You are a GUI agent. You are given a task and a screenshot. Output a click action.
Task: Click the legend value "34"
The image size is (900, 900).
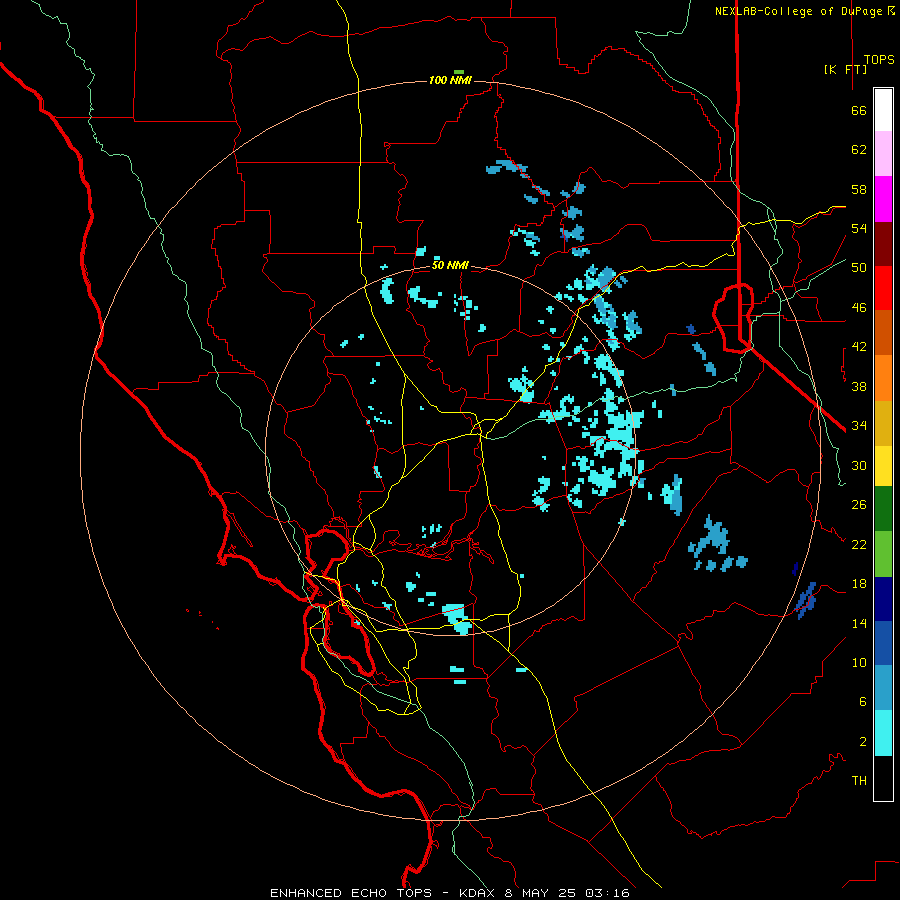click(x=859, y=425)
